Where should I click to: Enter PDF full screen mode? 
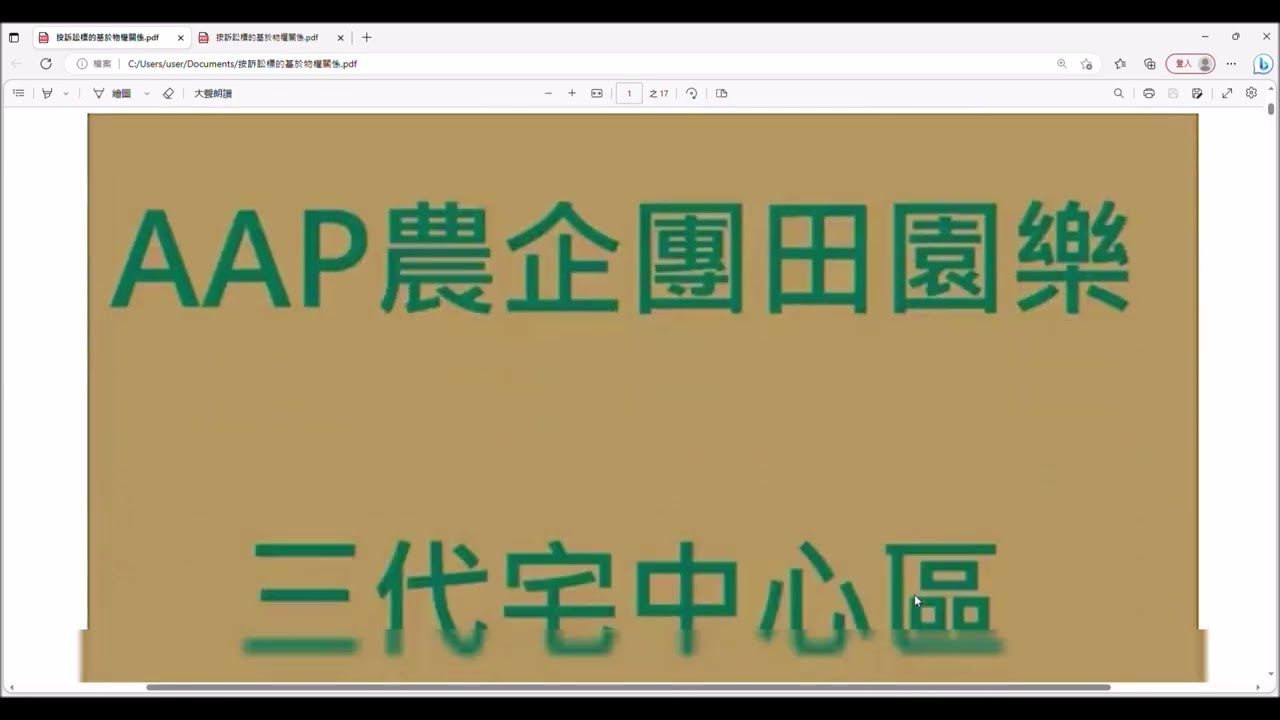(1227, 93)
